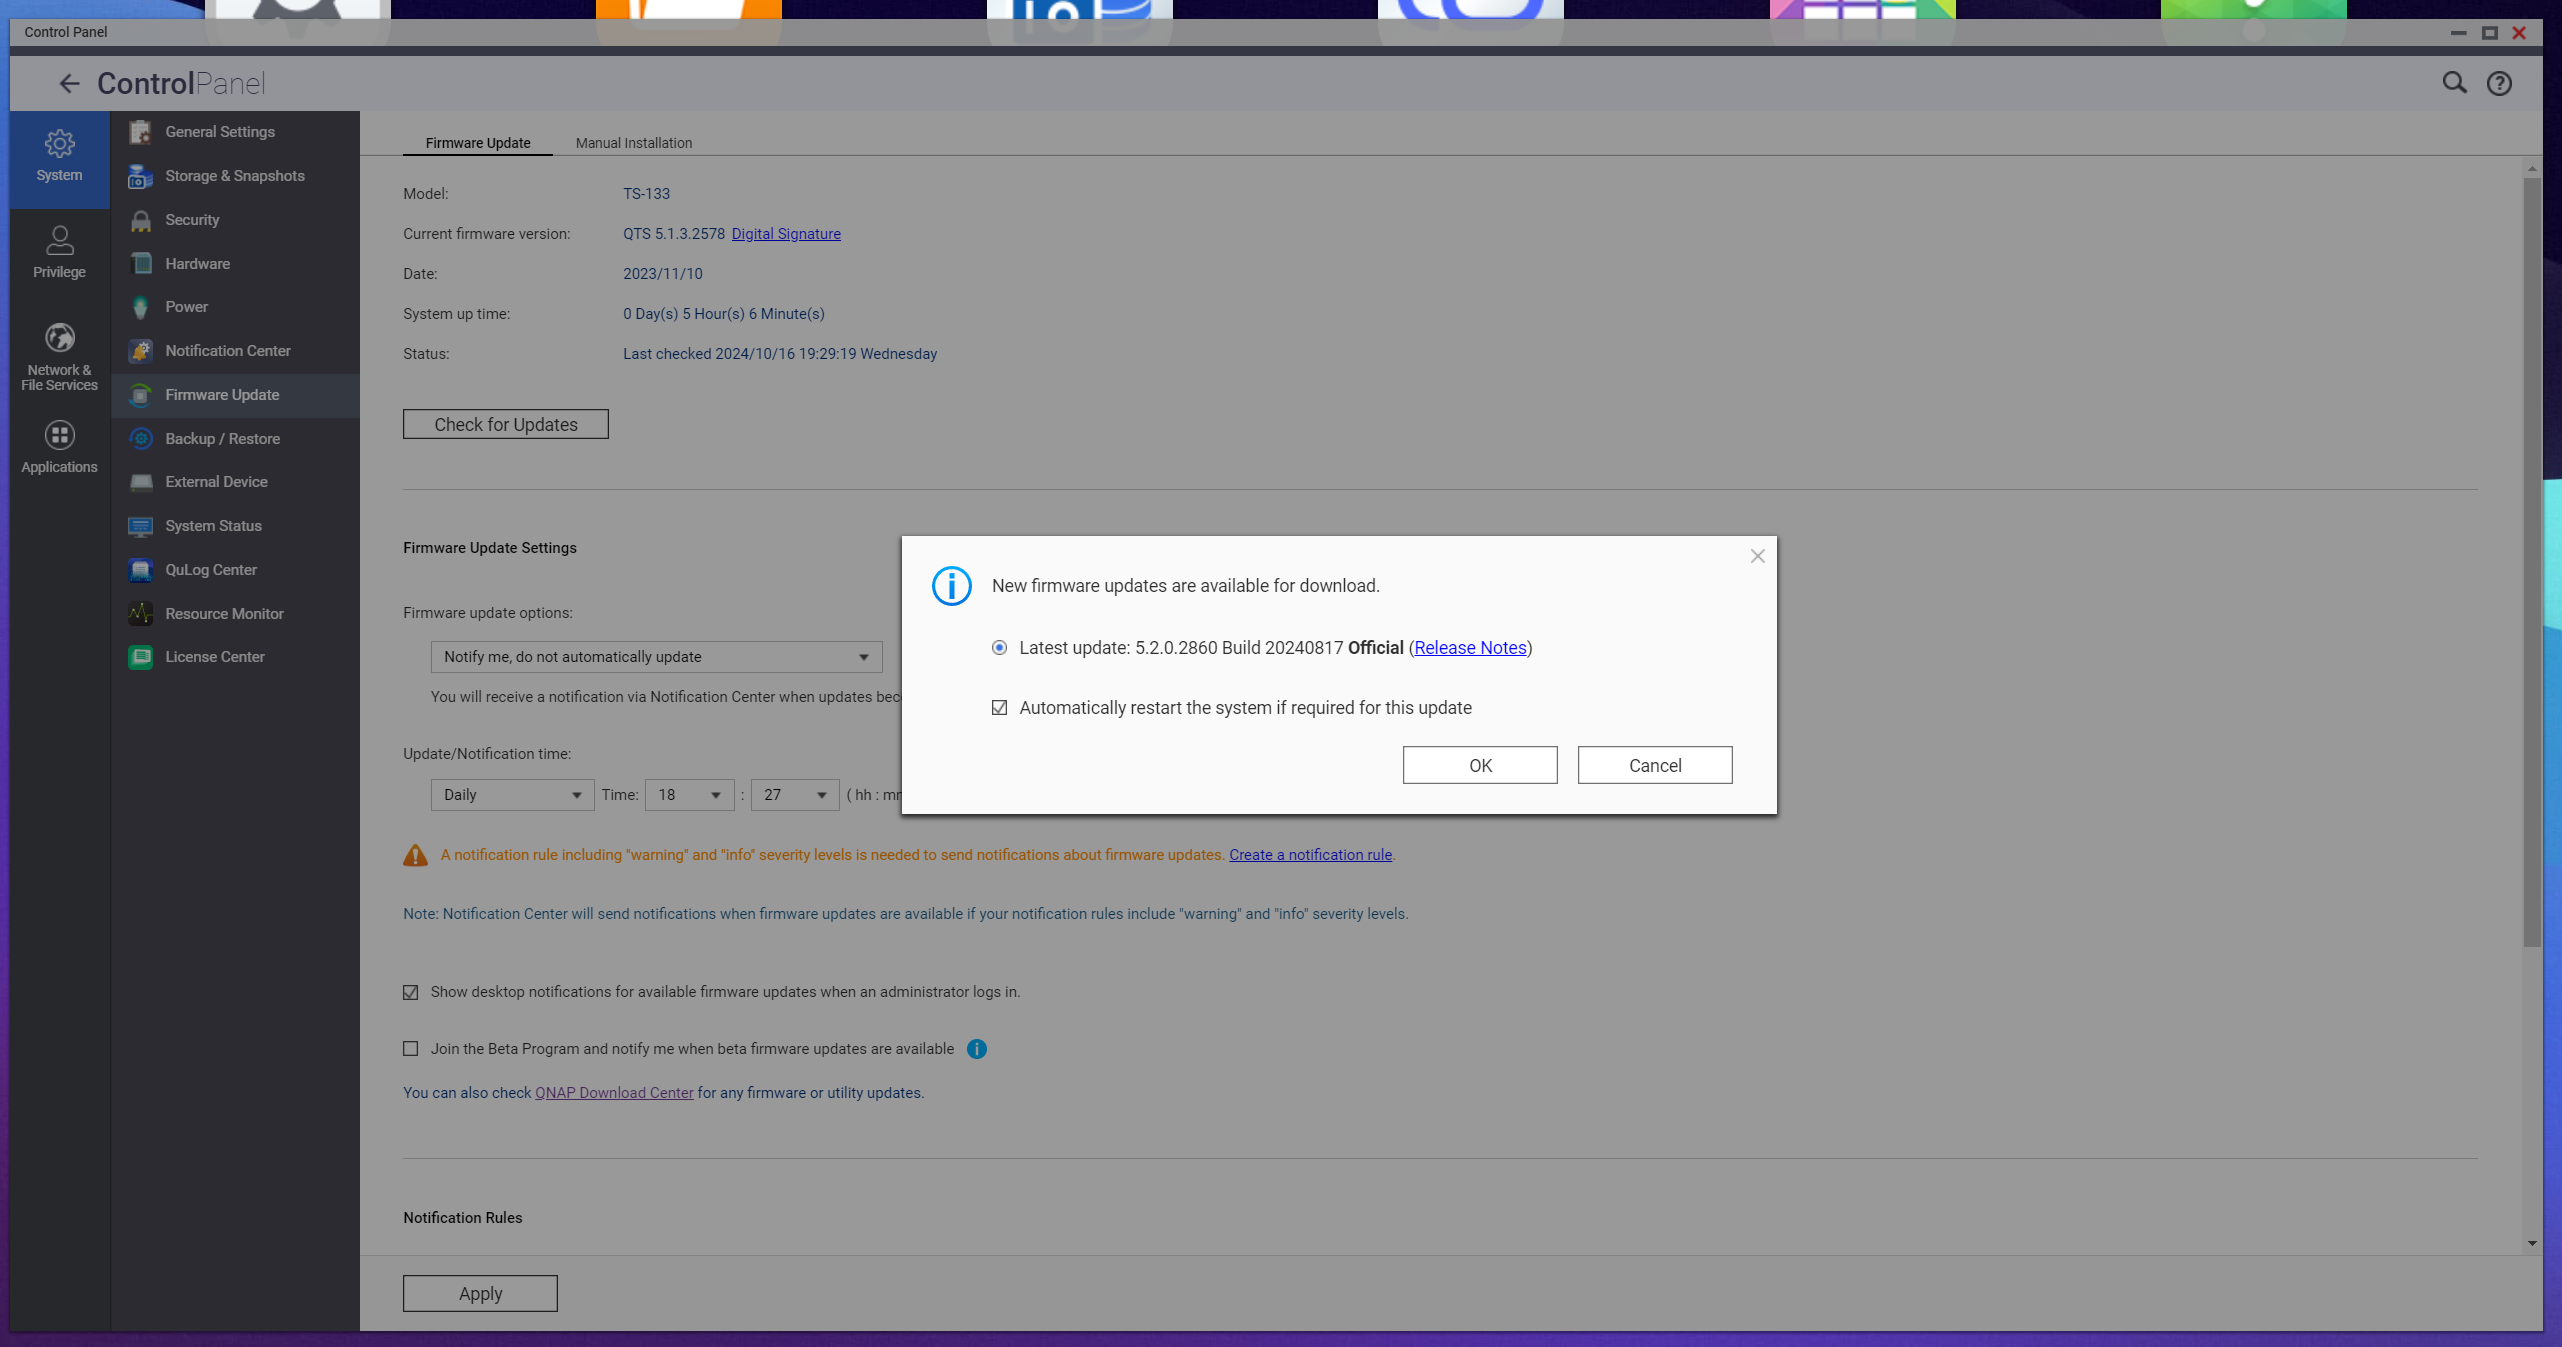This screenshot has width=2562, height=1347.
Task: Select the Firmware Update tab
Action: coord(478,143)
